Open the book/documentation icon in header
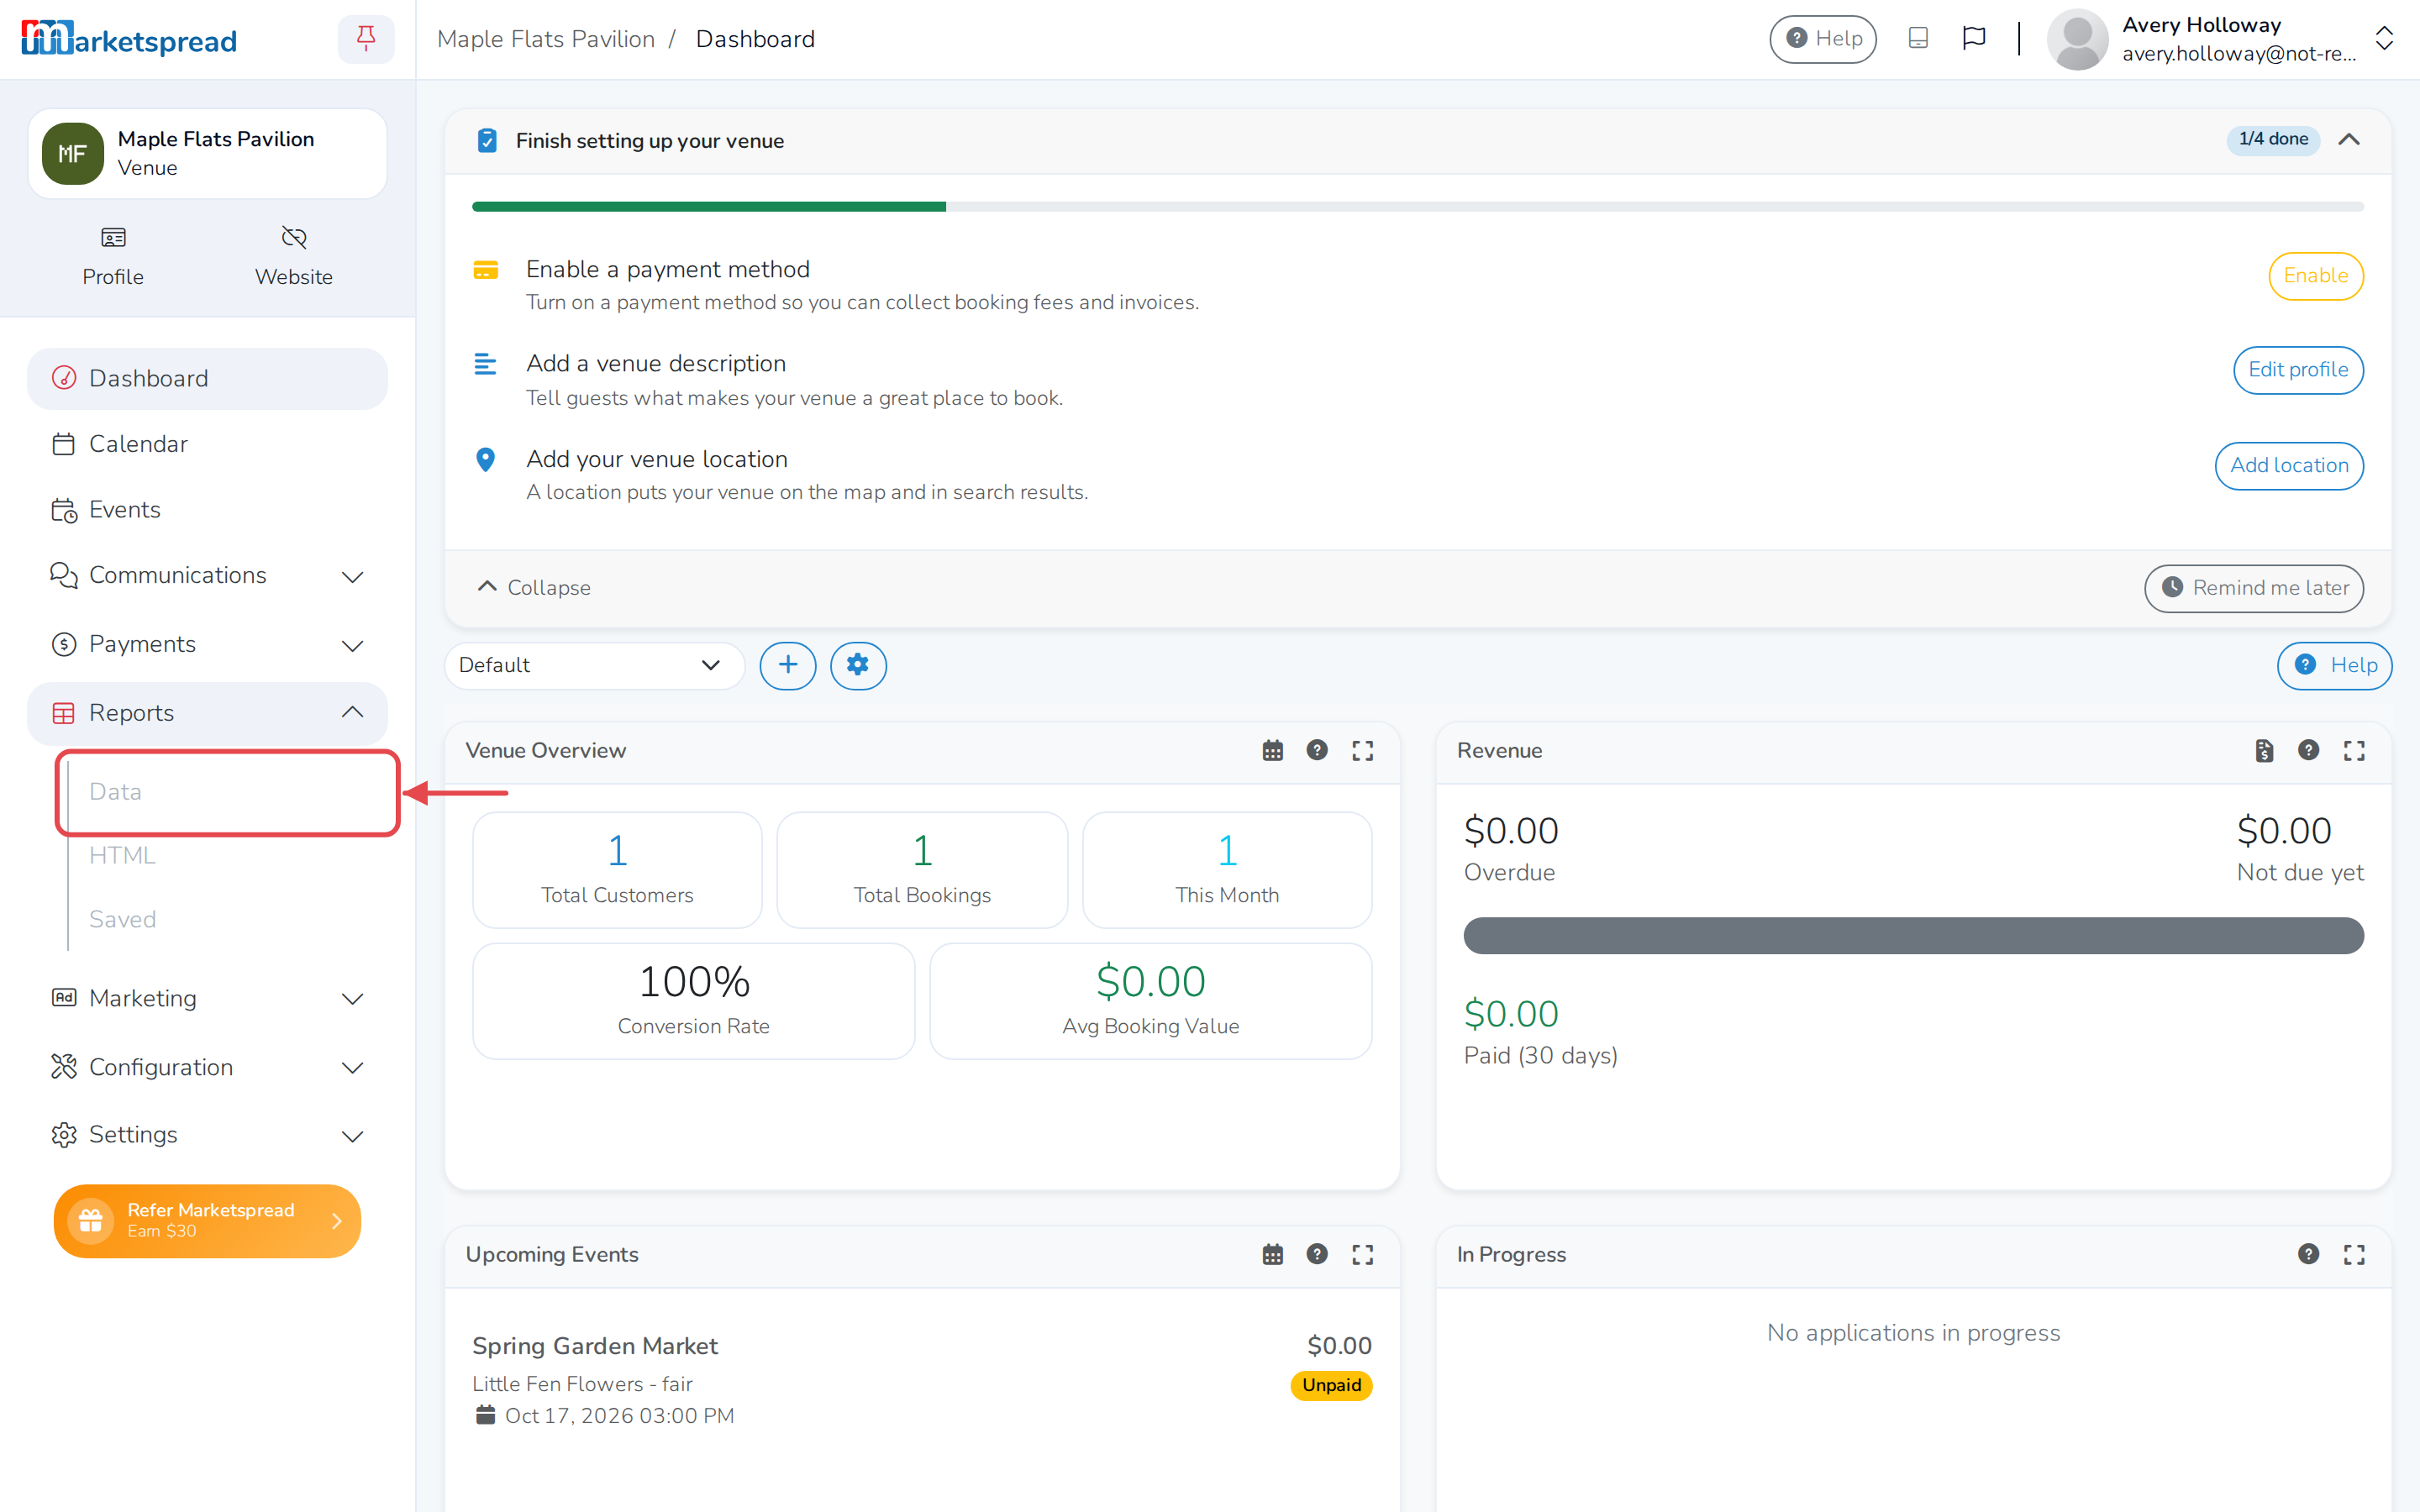 (x=1918, y=38)
